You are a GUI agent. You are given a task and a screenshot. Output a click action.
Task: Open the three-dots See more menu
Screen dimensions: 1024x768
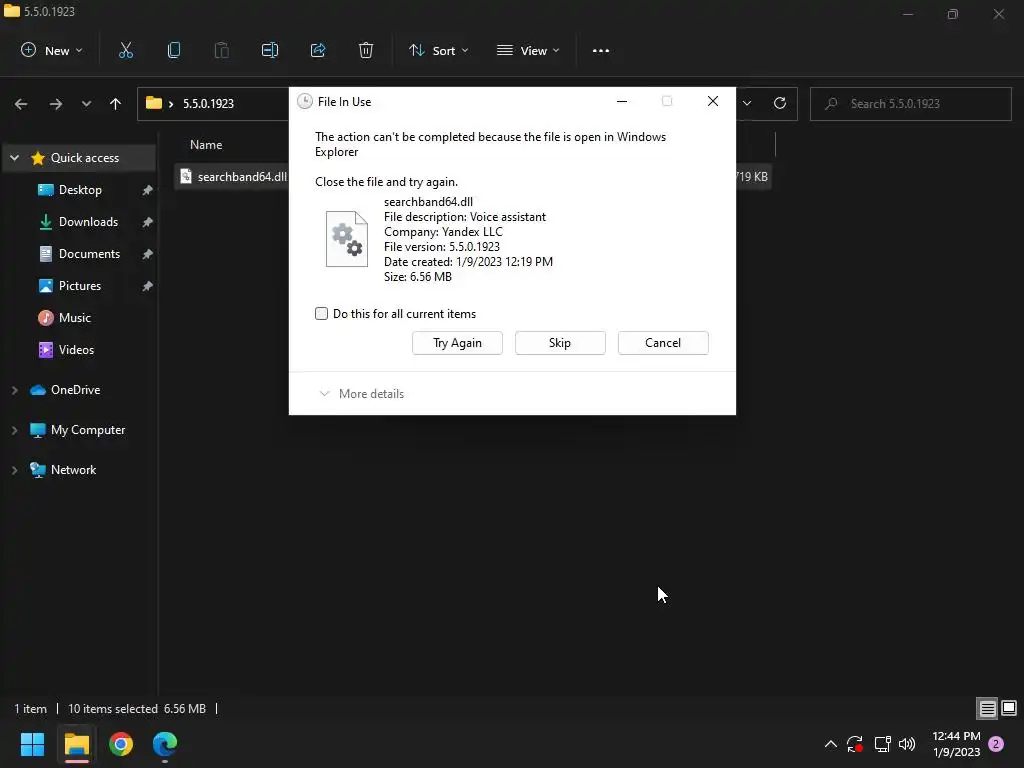[601, 51]
